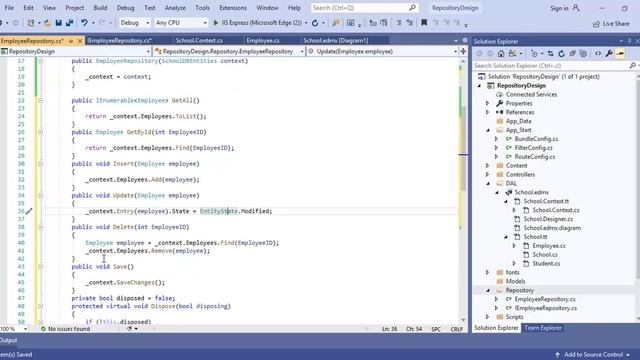This screenshot has height=360, width=640.
Task: Switch to the Team Explorer tab
Action: [543, 328]
